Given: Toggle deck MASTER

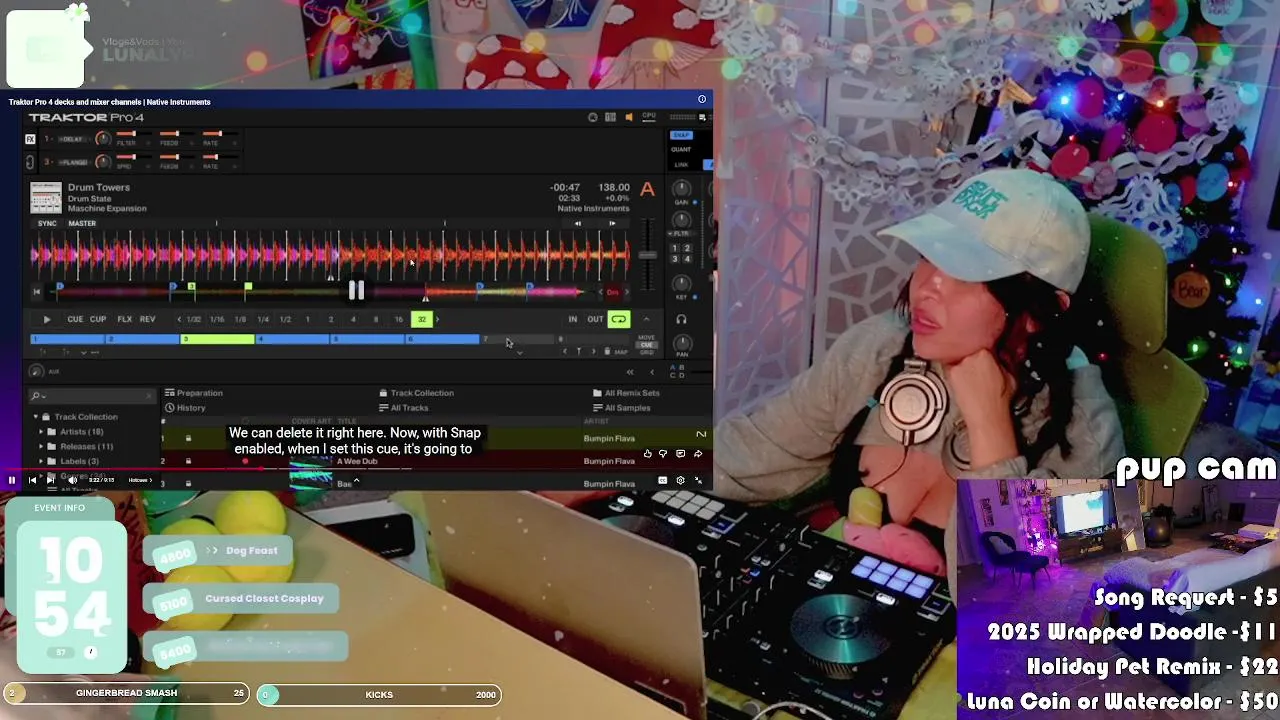Looking at the screenshot, I should coord(82,223).
